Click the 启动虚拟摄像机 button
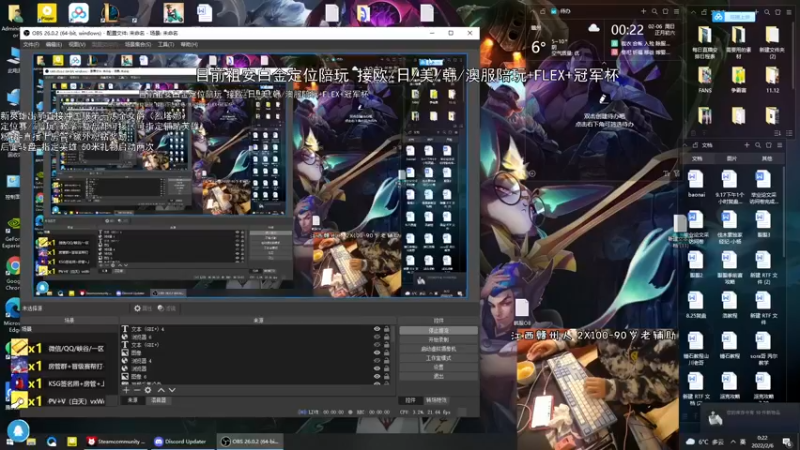 (x=438, y=349)
